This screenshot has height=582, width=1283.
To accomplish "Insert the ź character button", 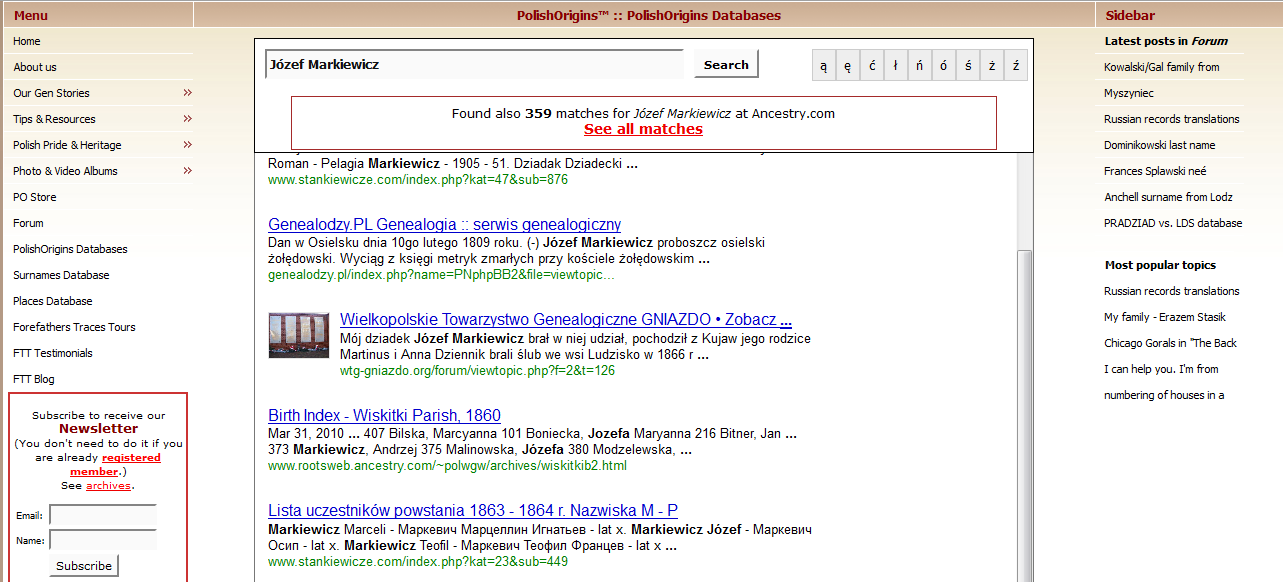I will [1016, 65].
